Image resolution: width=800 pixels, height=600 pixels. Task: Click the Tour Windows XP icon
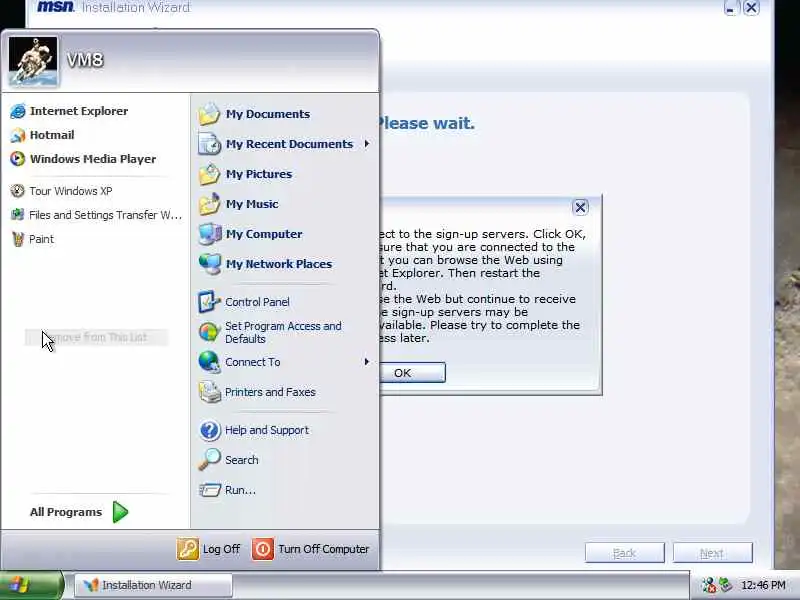17,191
